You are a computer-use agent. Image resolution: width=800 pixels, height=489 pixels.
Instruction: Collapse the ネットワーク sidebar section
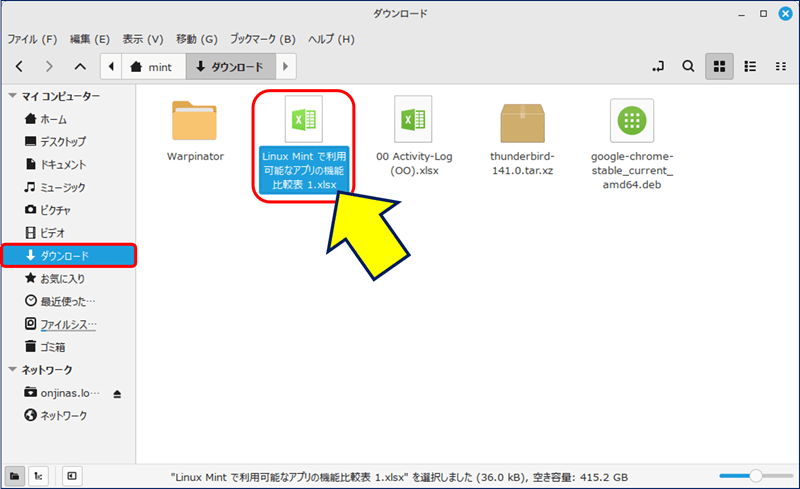(12, 369)
